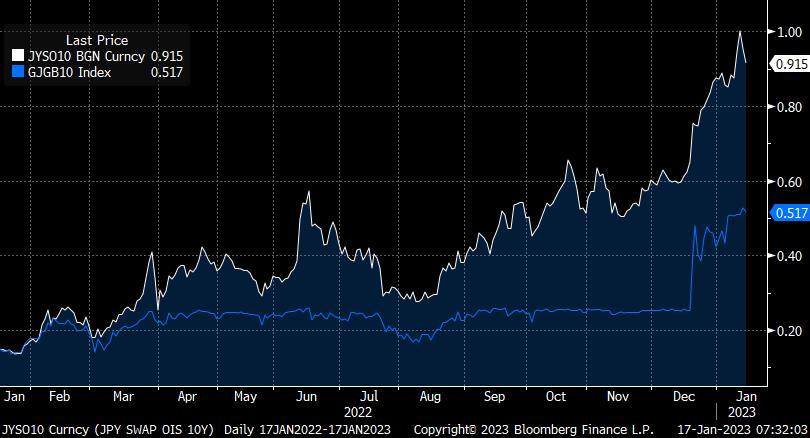The height and width of the screenshot is (438, 810).
Task: Click the 2022 year label below axis
Action: [x=357, y=411]
